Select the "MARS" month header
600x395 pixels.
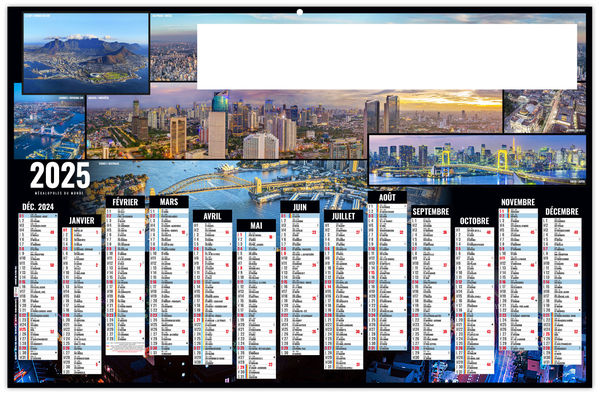coord(169,202)
